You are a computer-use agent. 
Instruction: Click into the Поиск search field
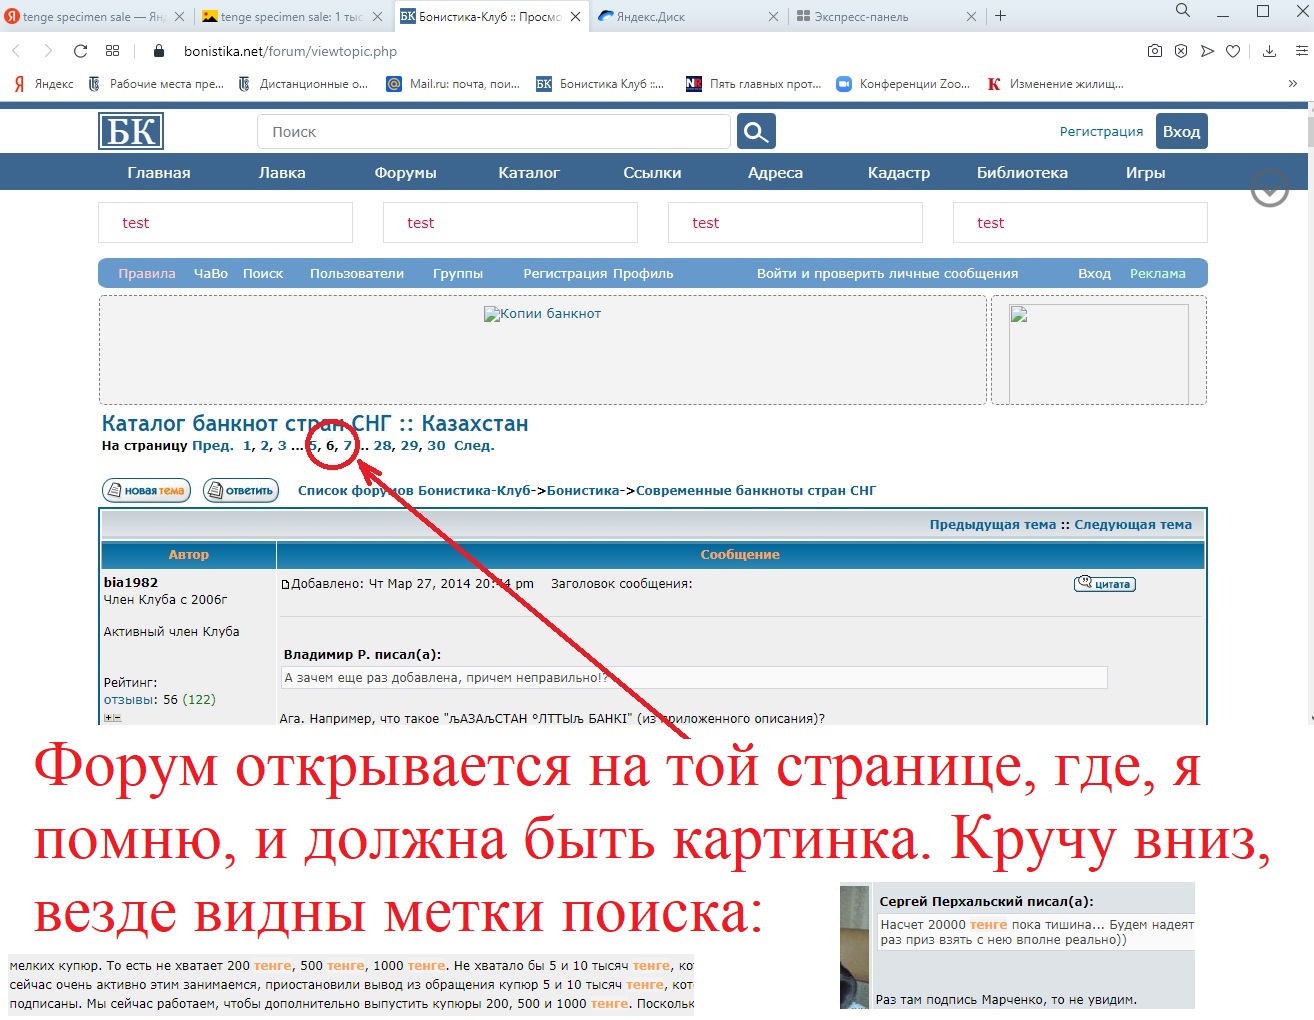click(x=494, y=131)
